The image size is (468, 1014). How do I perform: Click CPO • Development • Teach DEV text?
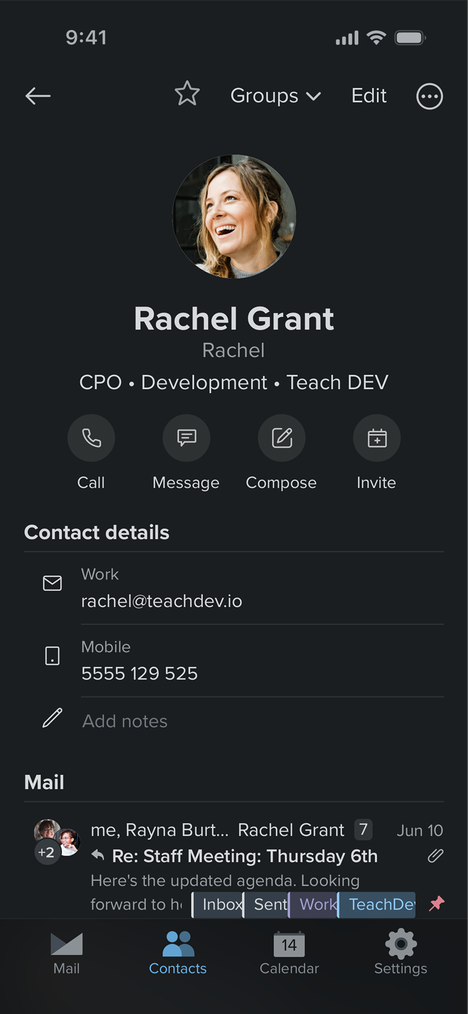click(x=233, y=383)
